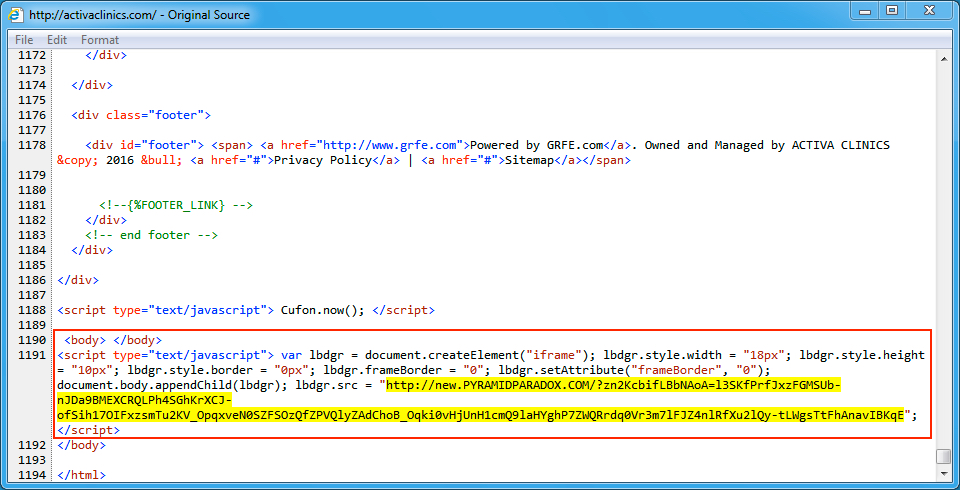Click the "Powered by GRFE.com" text
Viewport: 960px width, 490px height.
537,145
